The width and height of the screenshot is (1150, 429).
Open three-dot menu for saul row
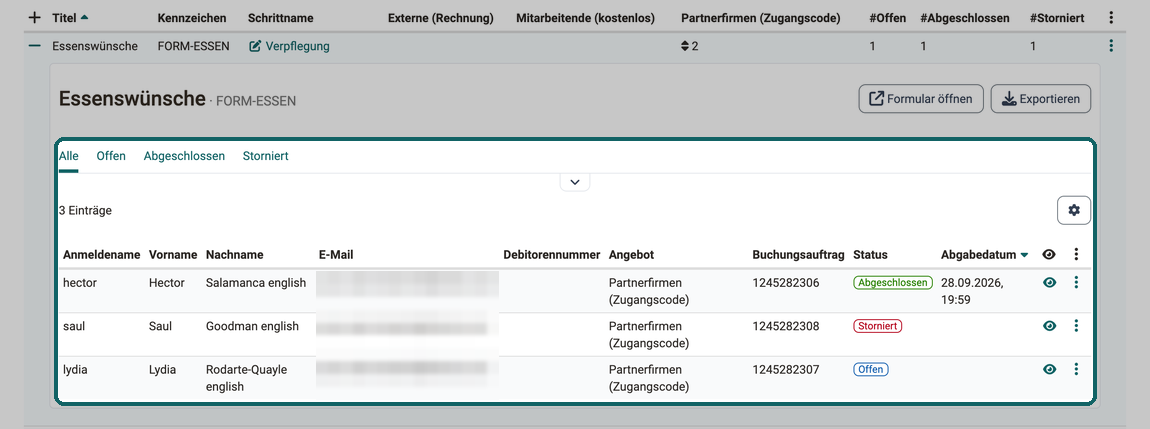[x=1076, y=326]
